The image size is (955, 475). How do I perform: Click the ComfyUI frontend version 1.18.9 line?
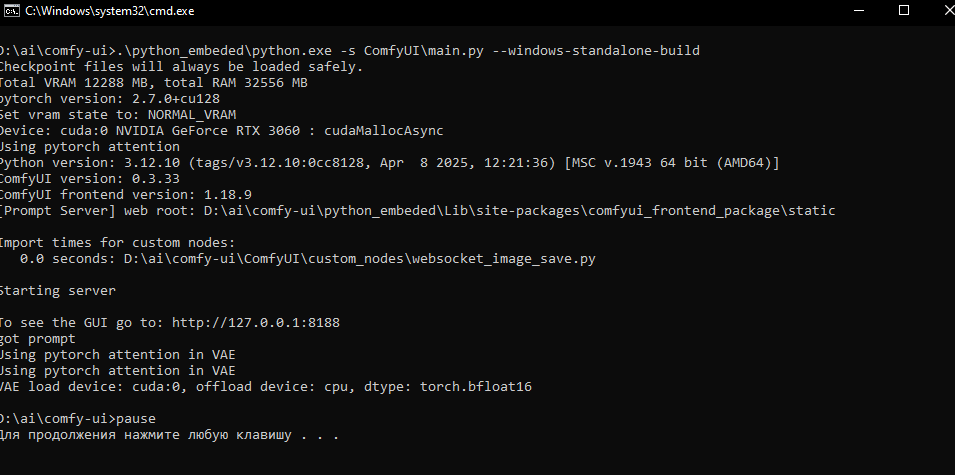pyautogui.click(x=112, y=194)
